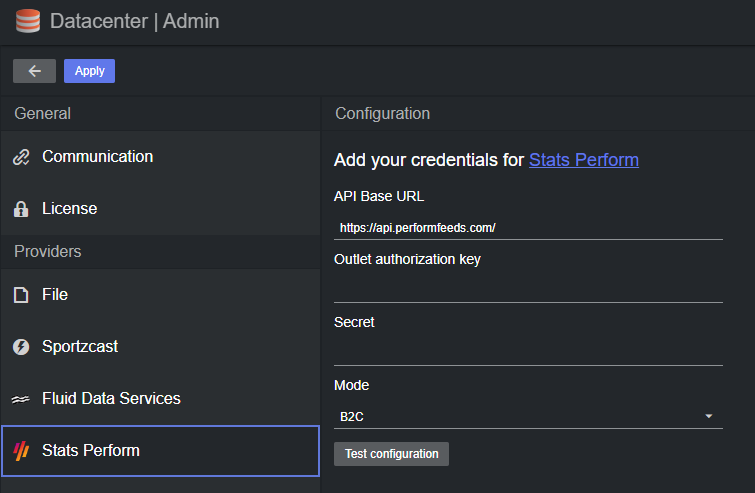The image size is (755, 493).
Task: Click the Test configuration button
Action: coord(391,454)
